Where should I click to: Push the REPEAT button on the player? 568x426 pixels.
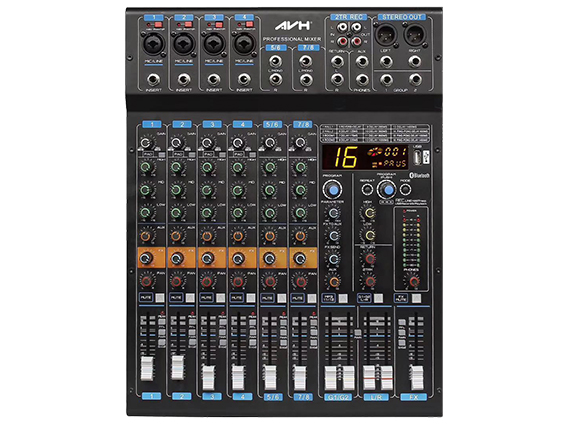pyautogui.click(x=367, y=189)
